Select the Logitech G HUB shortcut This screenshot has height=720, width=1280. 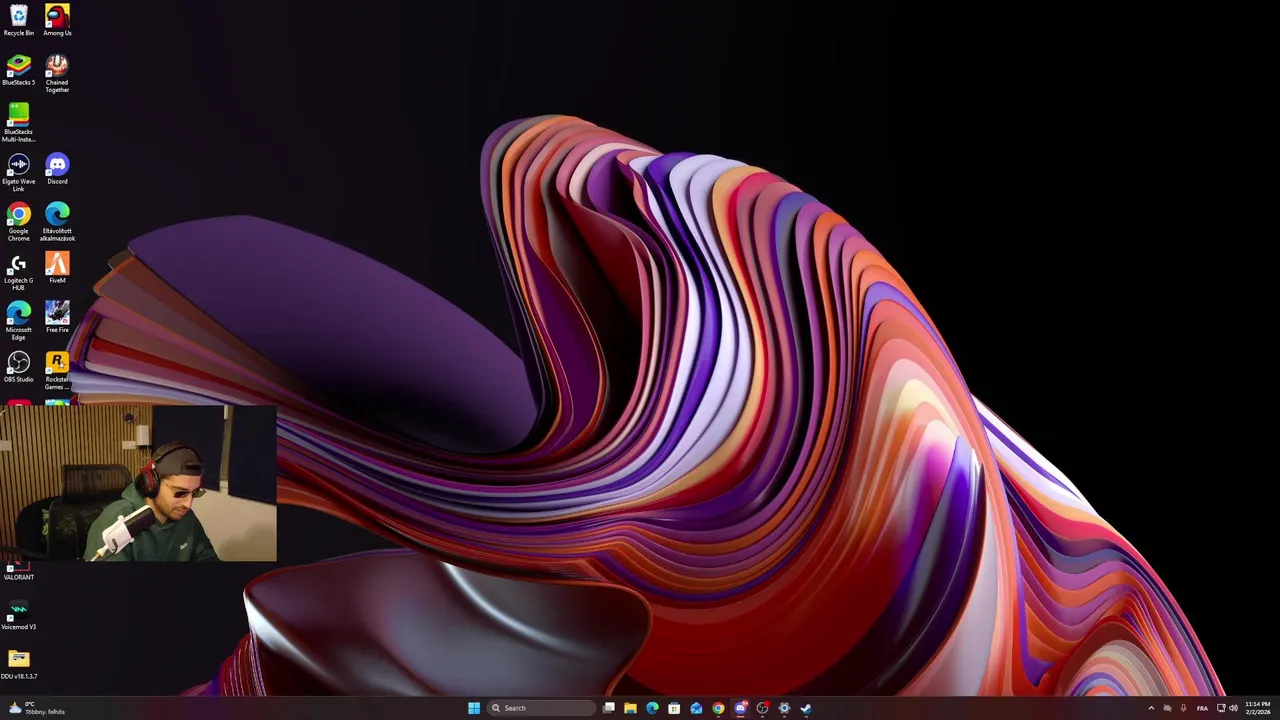pyautogui.click(x=18, y=272)
